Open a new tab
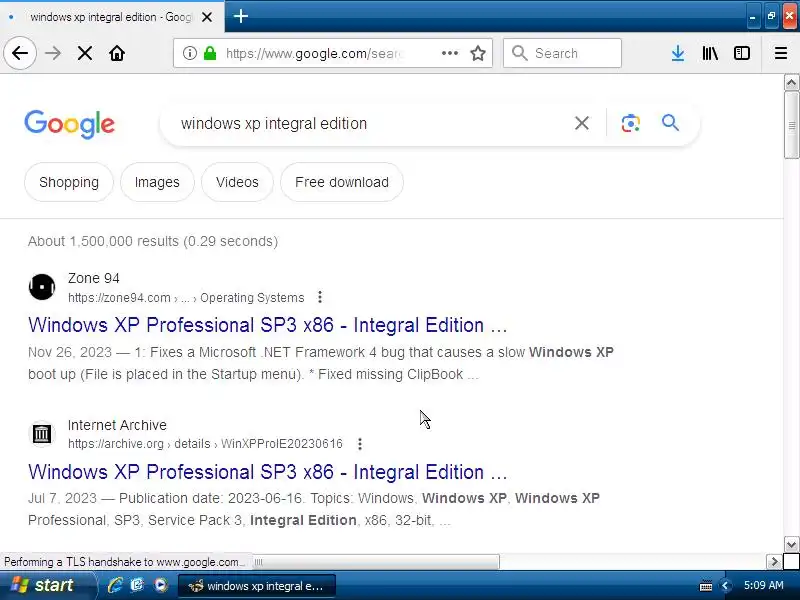The width and height of the screenshot is (800, 600). tap(241, 16)
